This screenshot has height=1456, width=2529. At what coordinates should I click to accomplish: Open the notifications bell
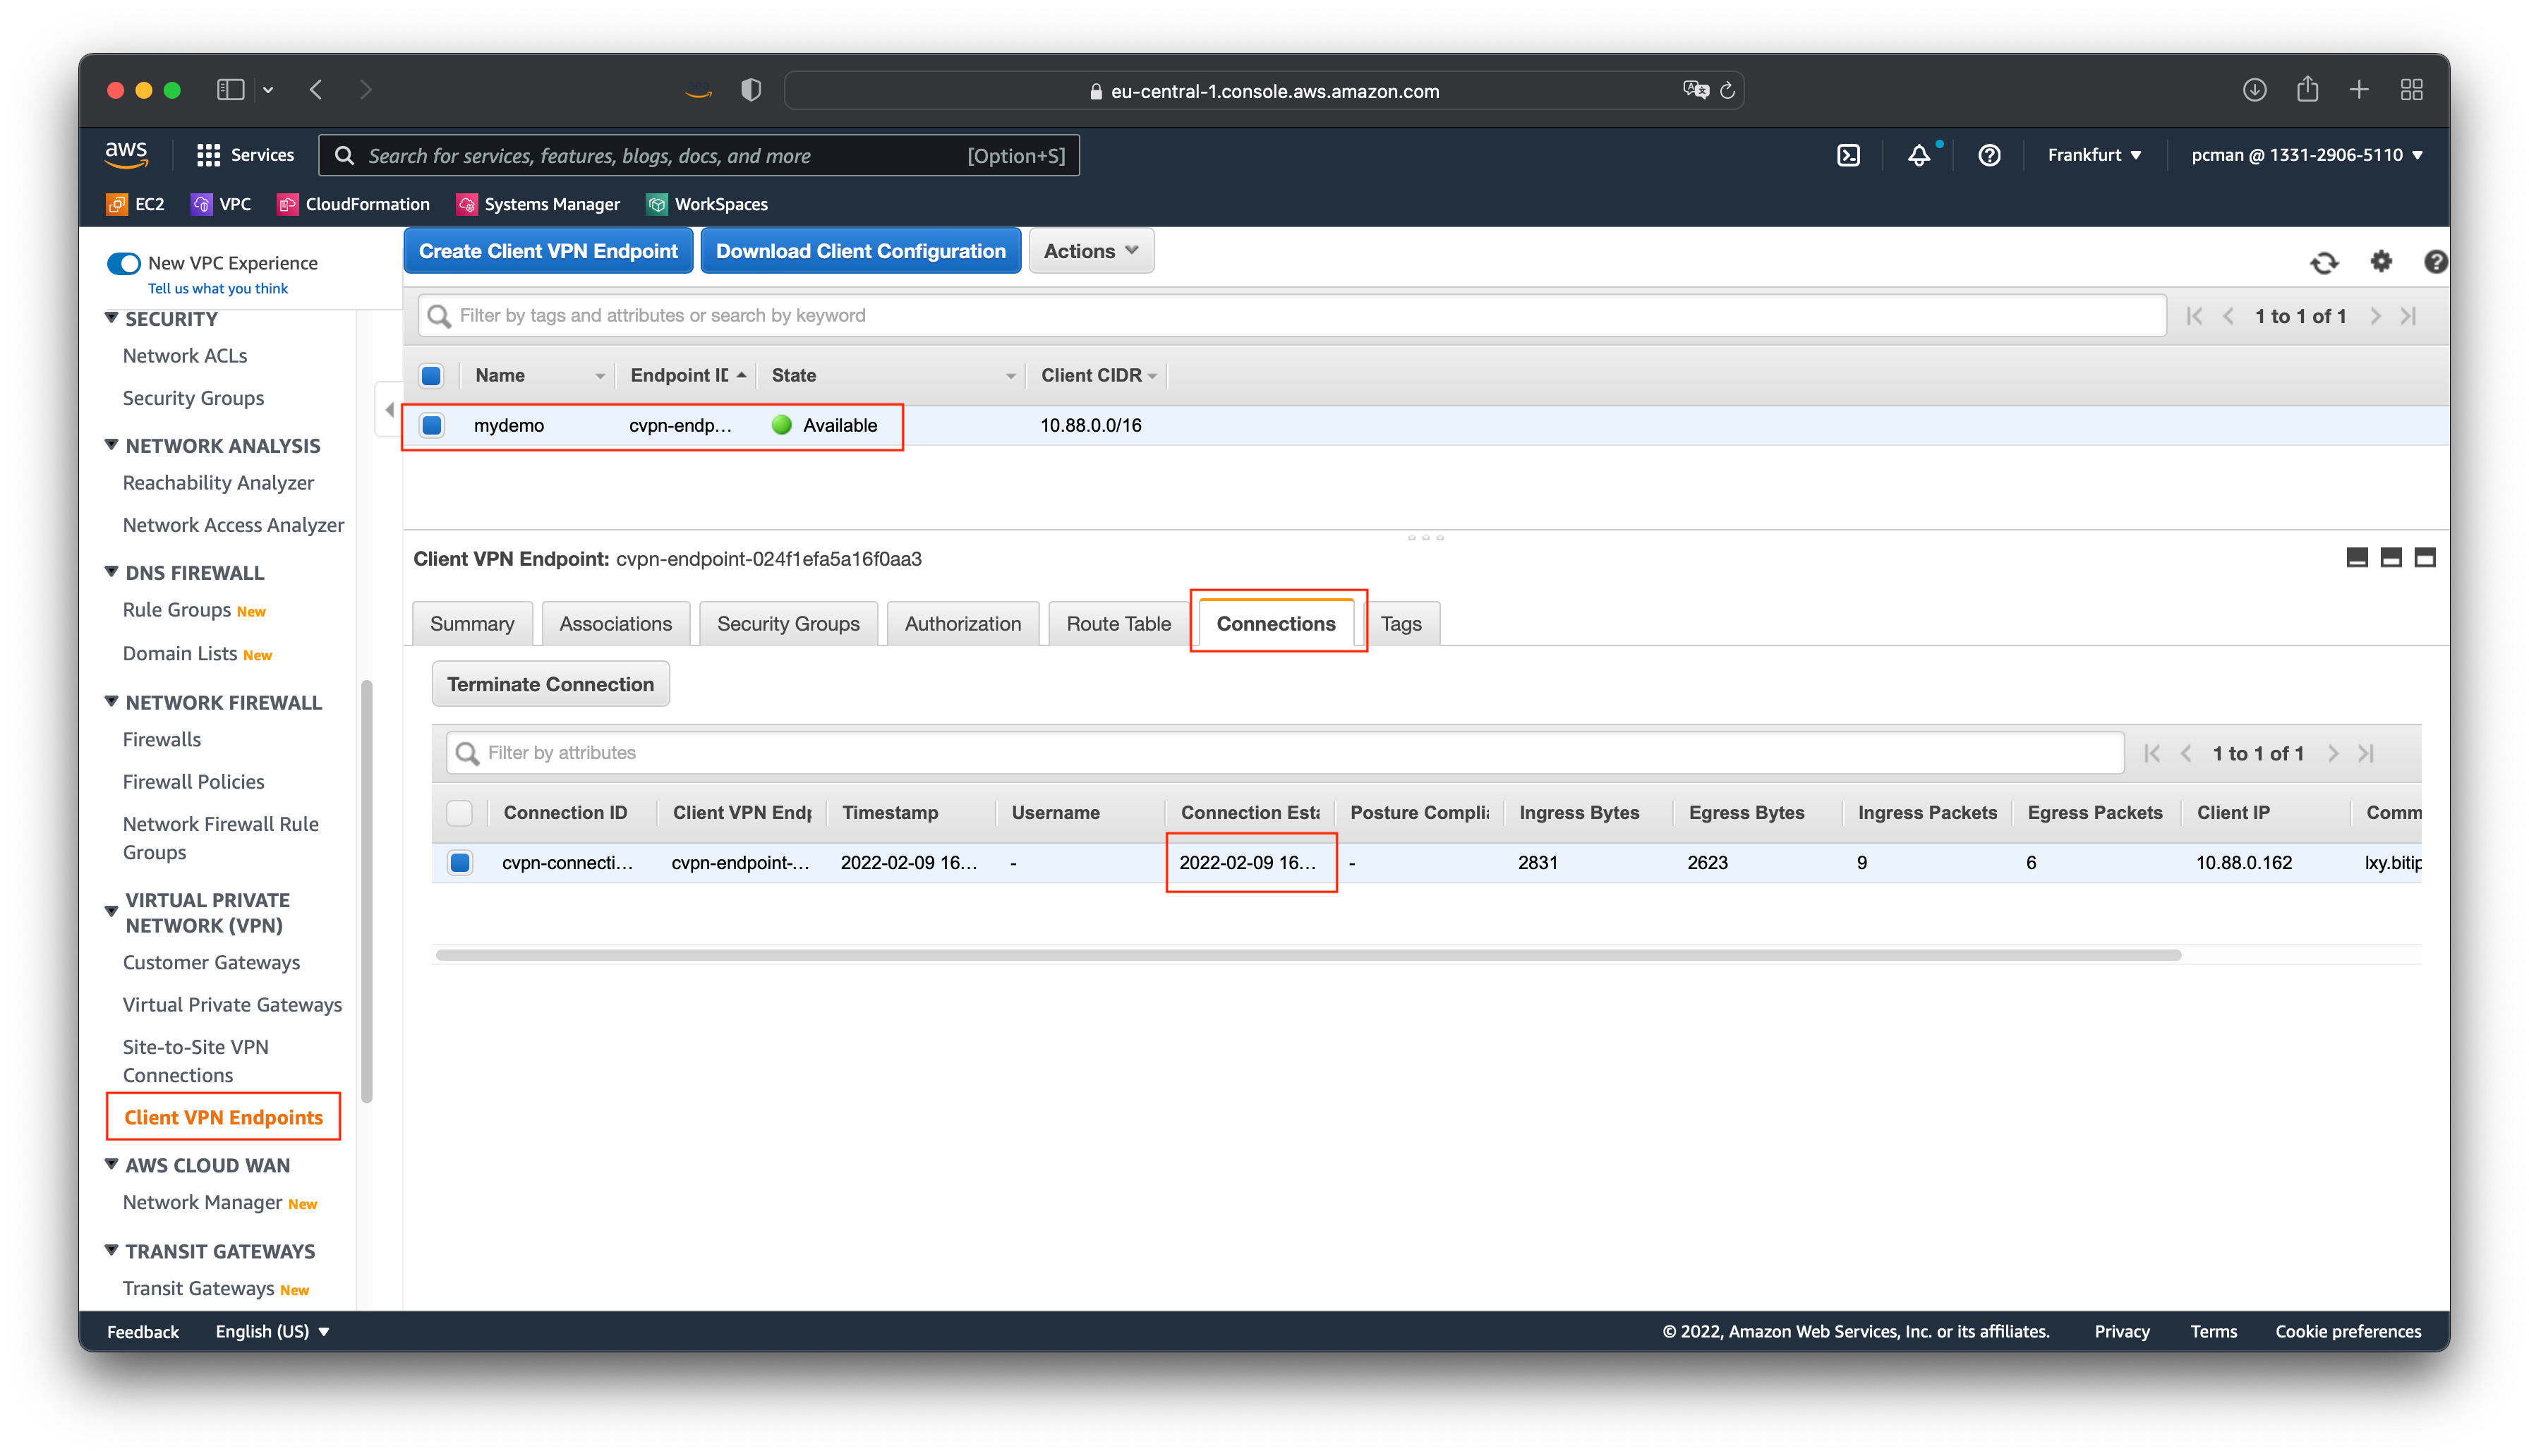(x=1918, y=155)
